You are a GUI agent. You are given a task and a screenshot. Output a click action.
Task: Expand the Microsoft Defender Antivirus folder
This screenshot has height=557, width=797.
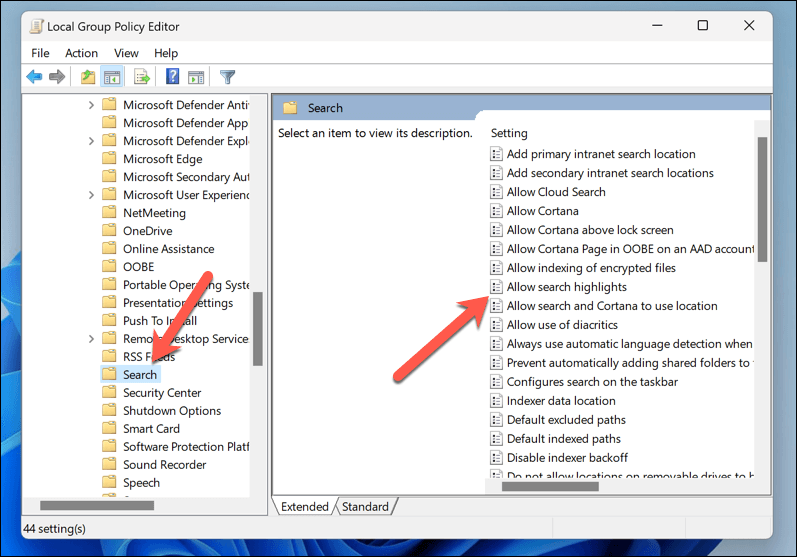tap(92, 105)
